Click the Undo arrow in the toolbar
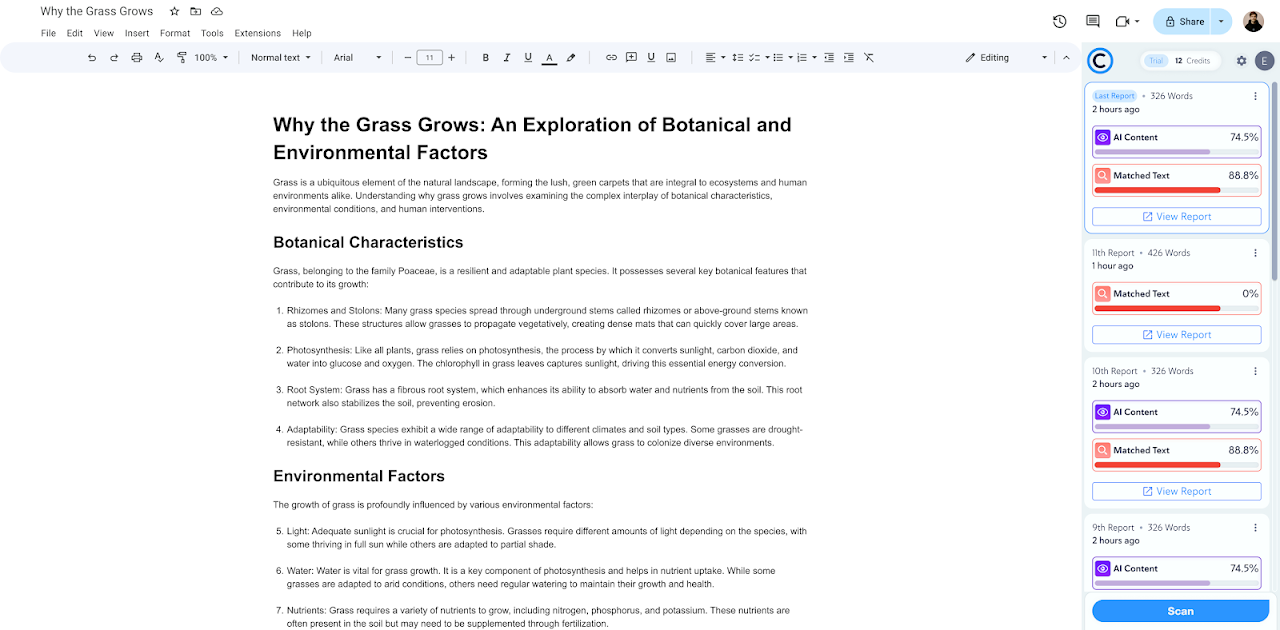This screenshot has height=630, width=1280. pyautogui.click(x=92, y=58)
